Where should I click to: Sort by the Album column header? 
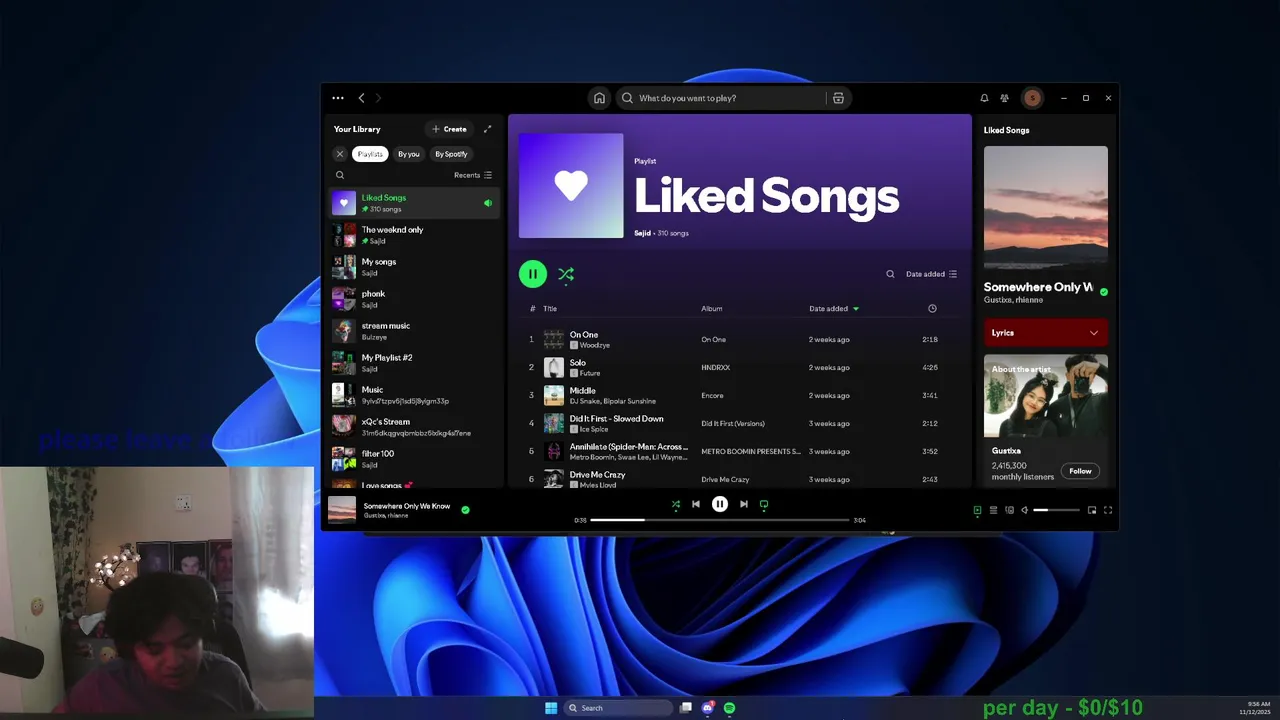[x=711, y=308]
